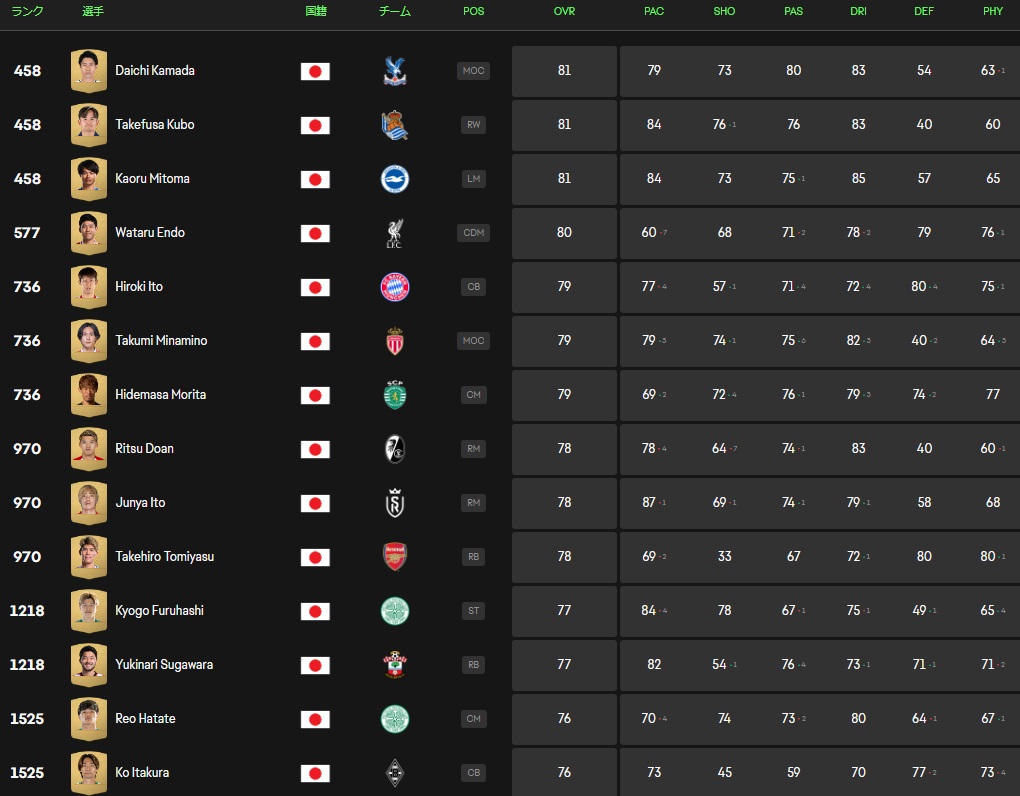Click the Brighton crest in Mitoma's row
1020x796 pixels.
point(395,179)
